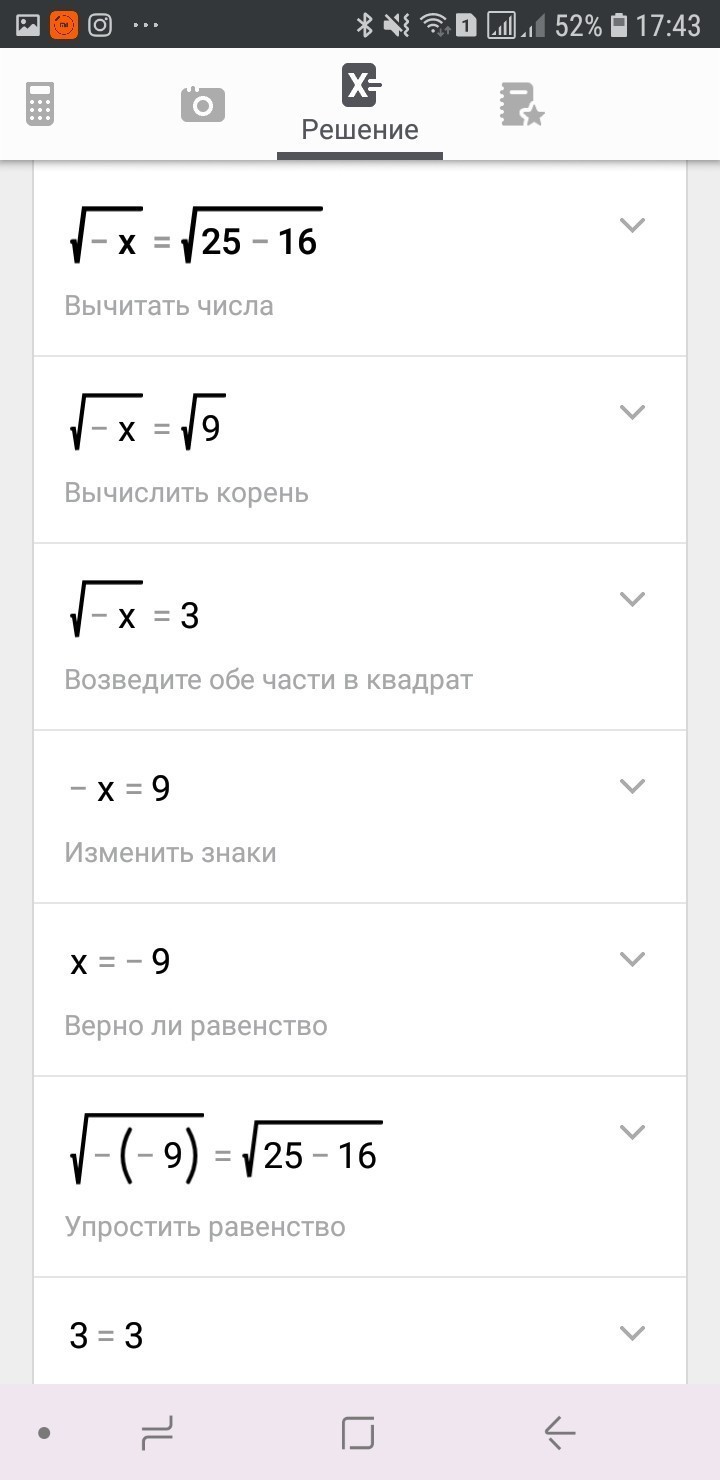Image resolution: width=720 pixels, height=1480 pixels.
Task: Expand the Вычитать числа step
Action: (x=632, y=226)
